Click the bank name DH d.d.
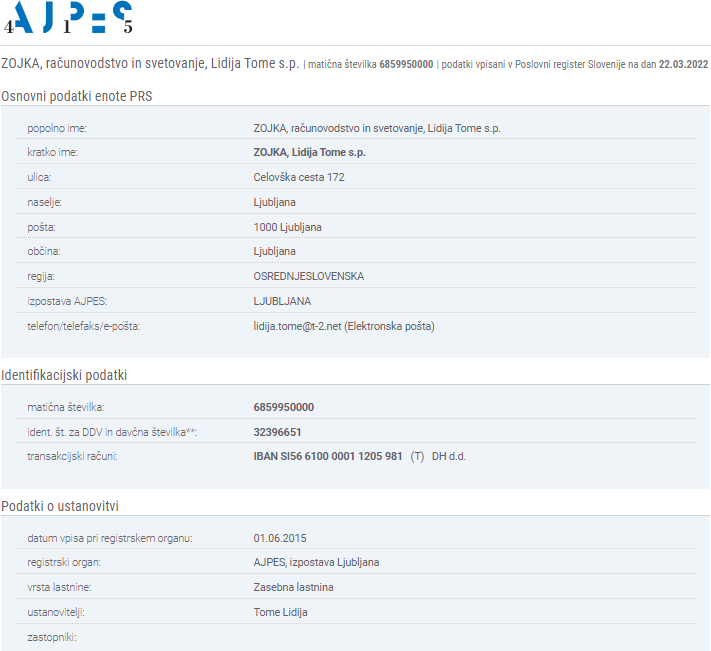This screenshot has height=651, width=711. tap(449, 456)
